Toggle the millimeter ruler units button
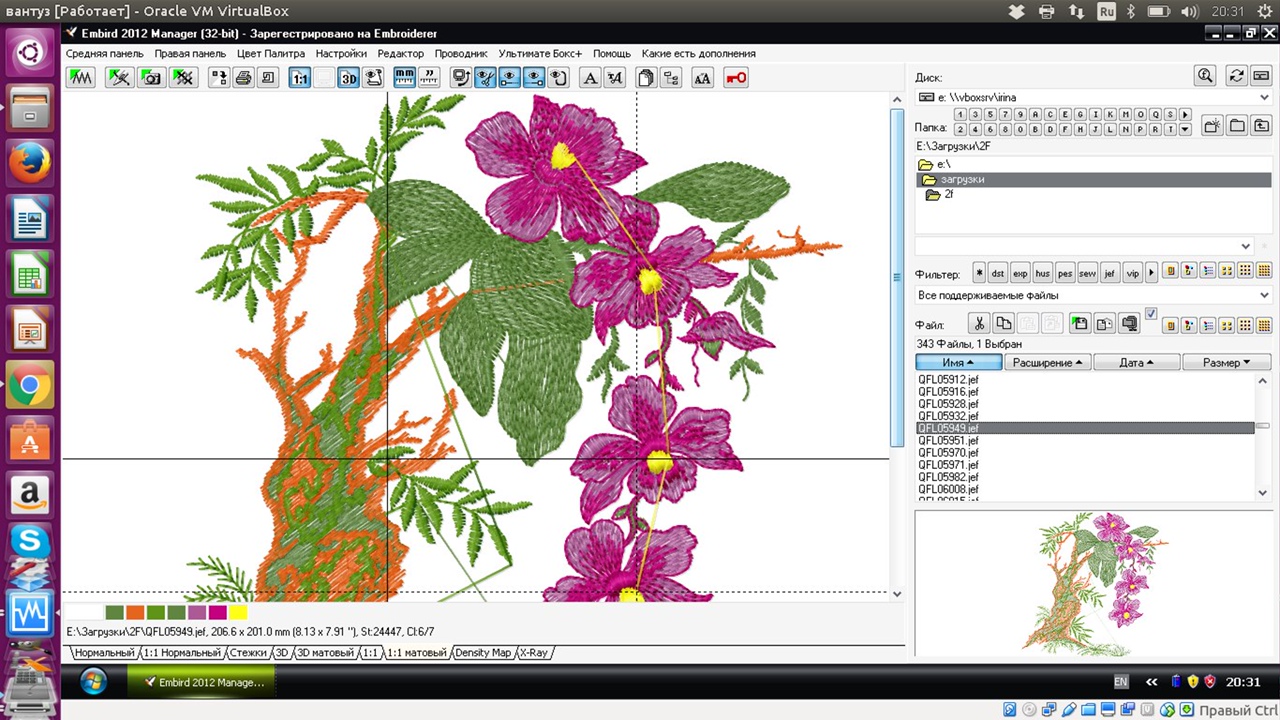This screenshot has height=720, width=1280. 404,77
